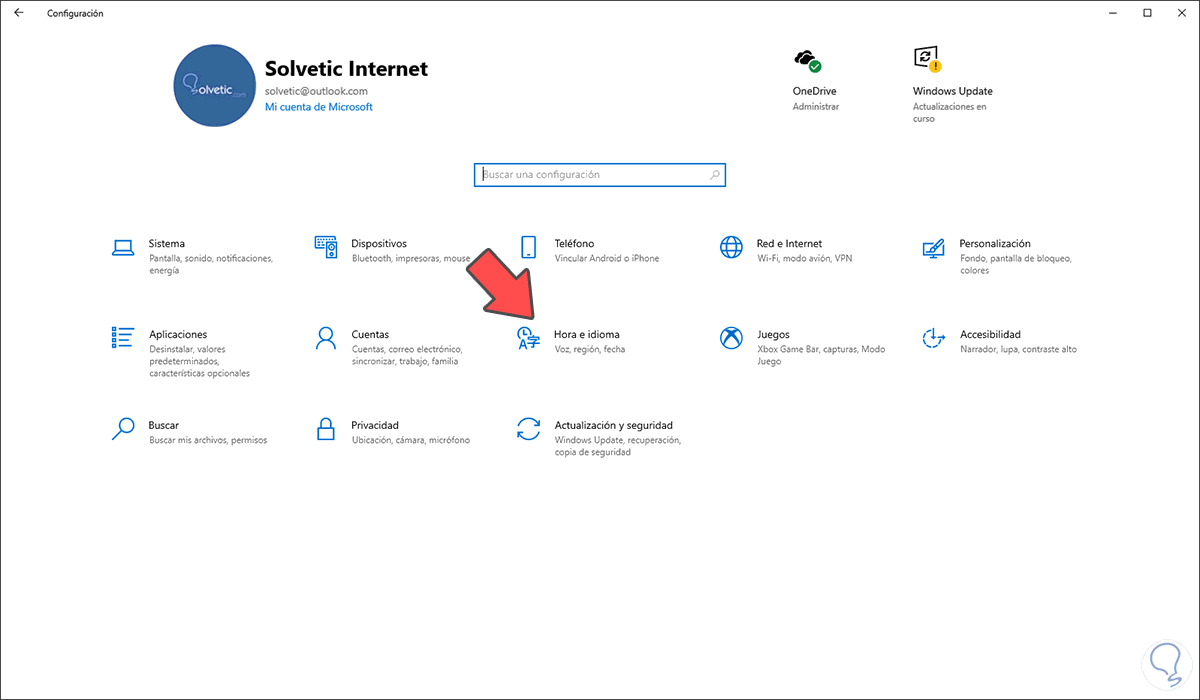This screenshot has height=700, width=1200.
Task: Click the Dispositivos devices icon
Action: pos(326,247)
